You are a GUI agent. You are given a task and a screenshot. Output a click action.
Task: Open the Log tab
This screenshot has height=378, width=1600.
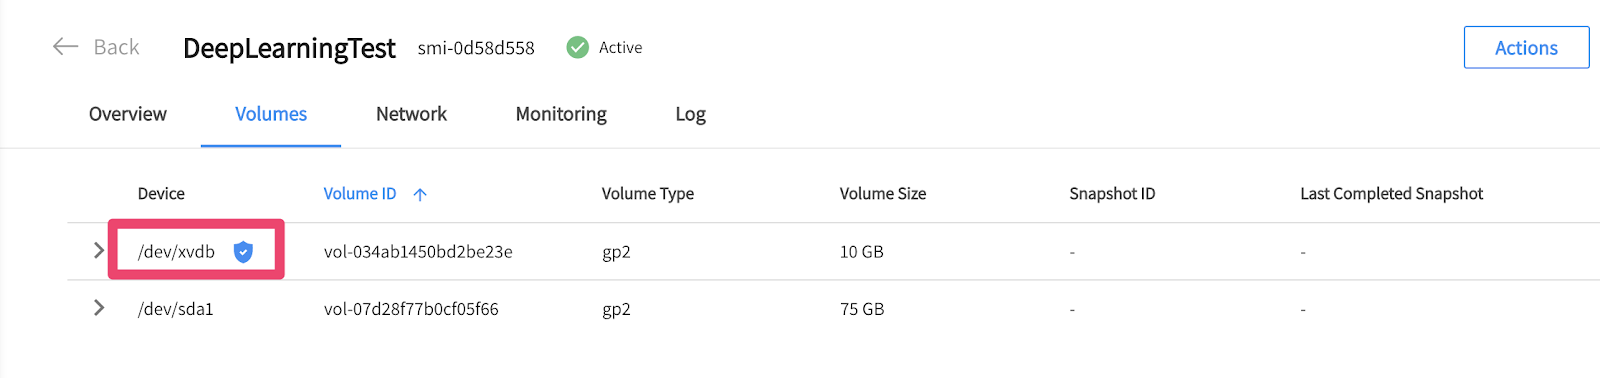coord(691,114)
